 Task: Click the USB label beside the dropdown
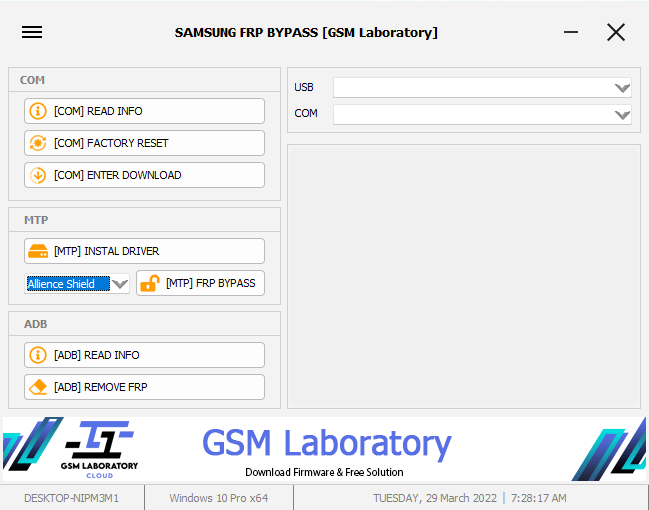click(x=304, y=87)
